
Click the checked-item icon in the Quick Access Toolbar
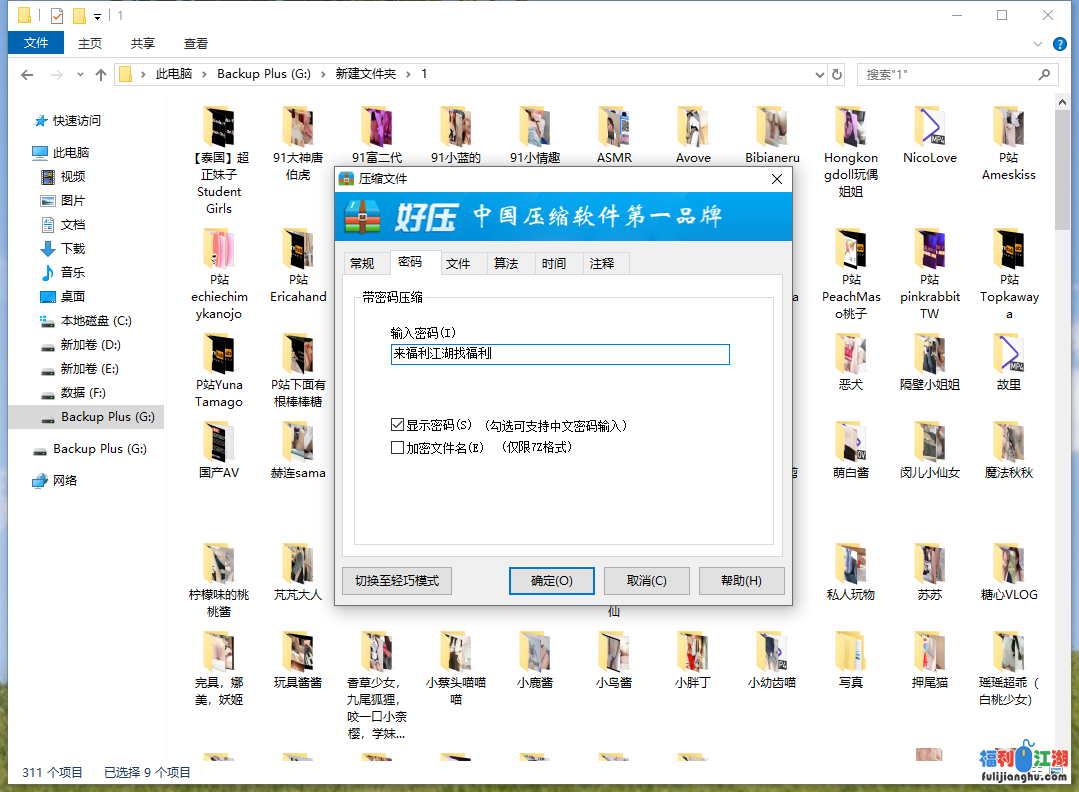(58, 15)
